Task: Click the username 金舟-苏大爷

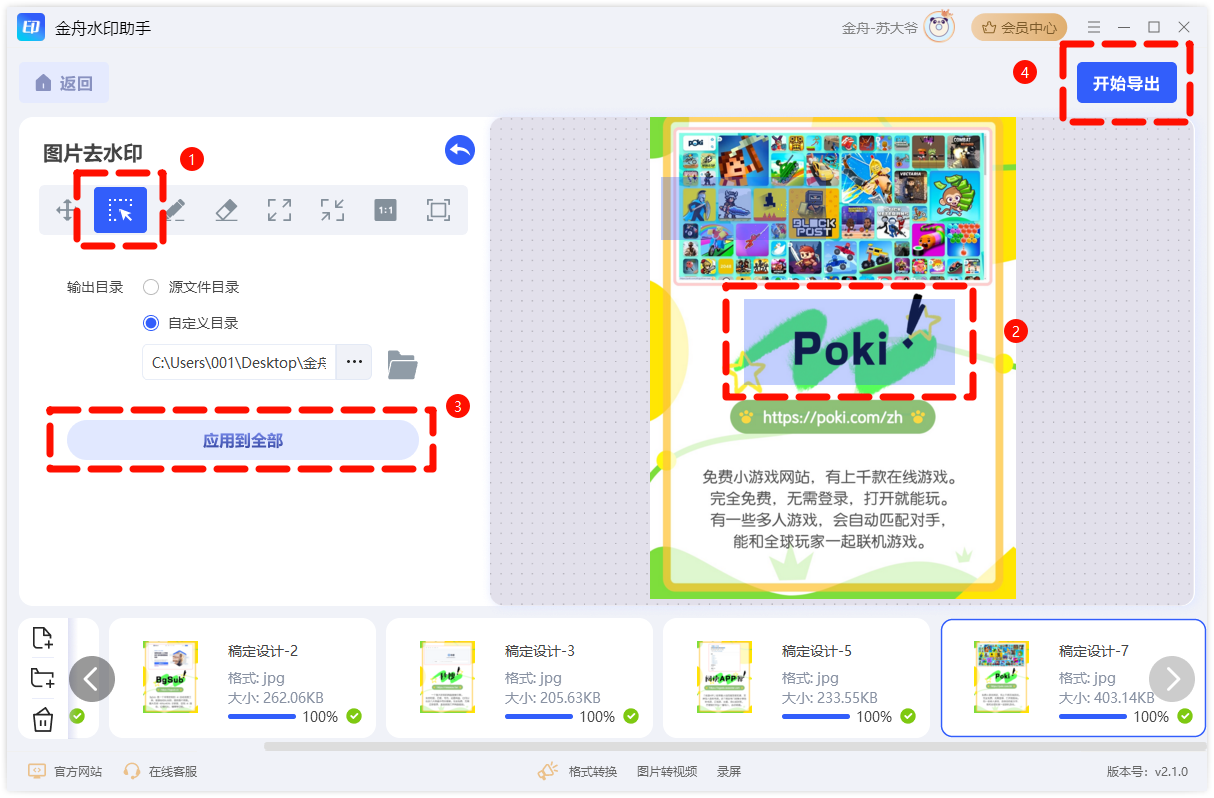Action: point(879,28)
